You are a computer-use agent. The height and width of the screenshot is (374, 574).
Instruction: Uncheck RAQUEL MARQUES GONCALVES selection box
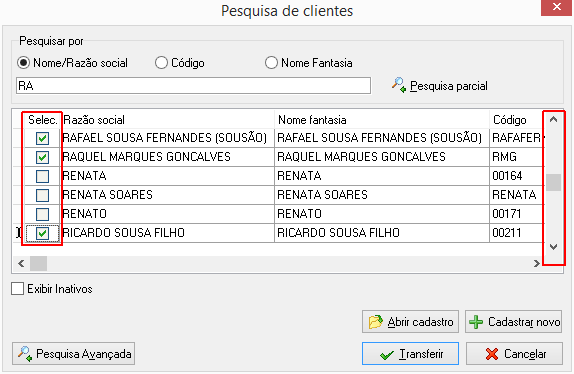coord(42,157)
